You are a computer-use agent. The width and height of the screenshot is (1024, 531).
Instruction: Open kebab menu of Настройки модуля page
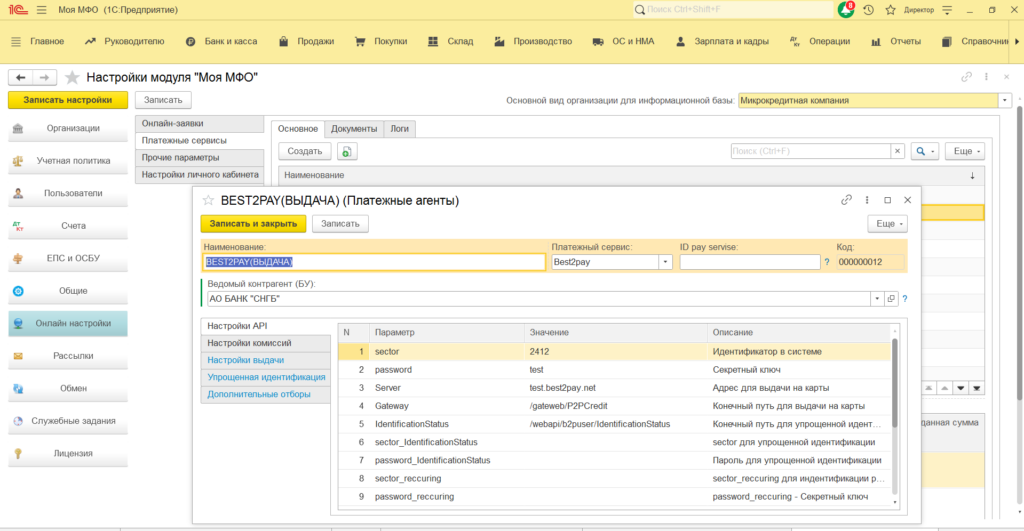point(987,77)
